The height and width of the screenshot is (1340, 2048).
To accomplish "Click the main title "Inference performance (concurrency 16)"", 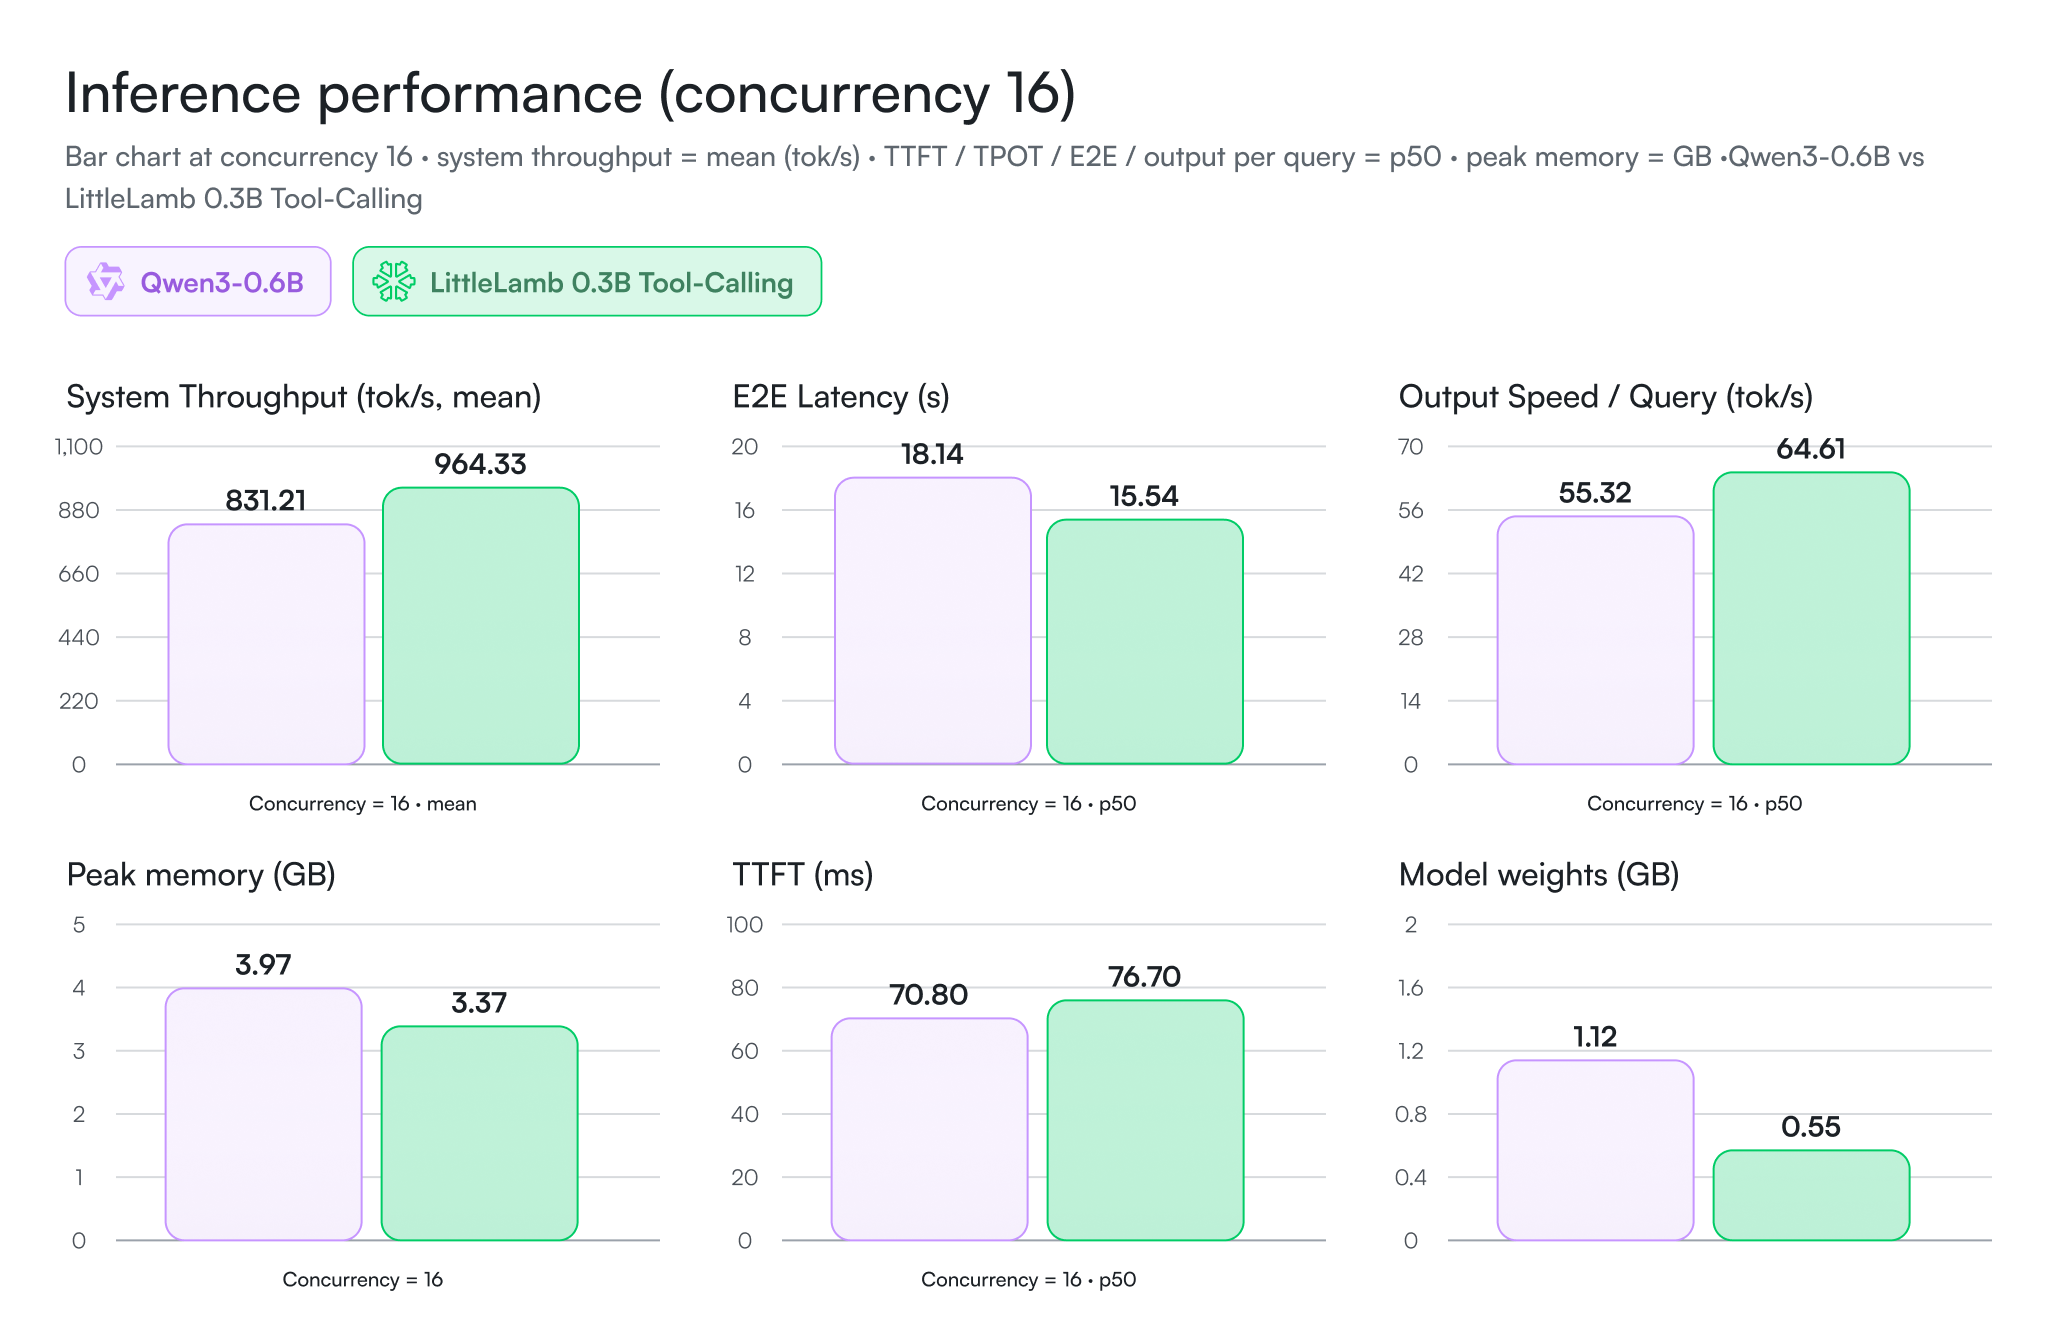I will (x=570, y=93).
